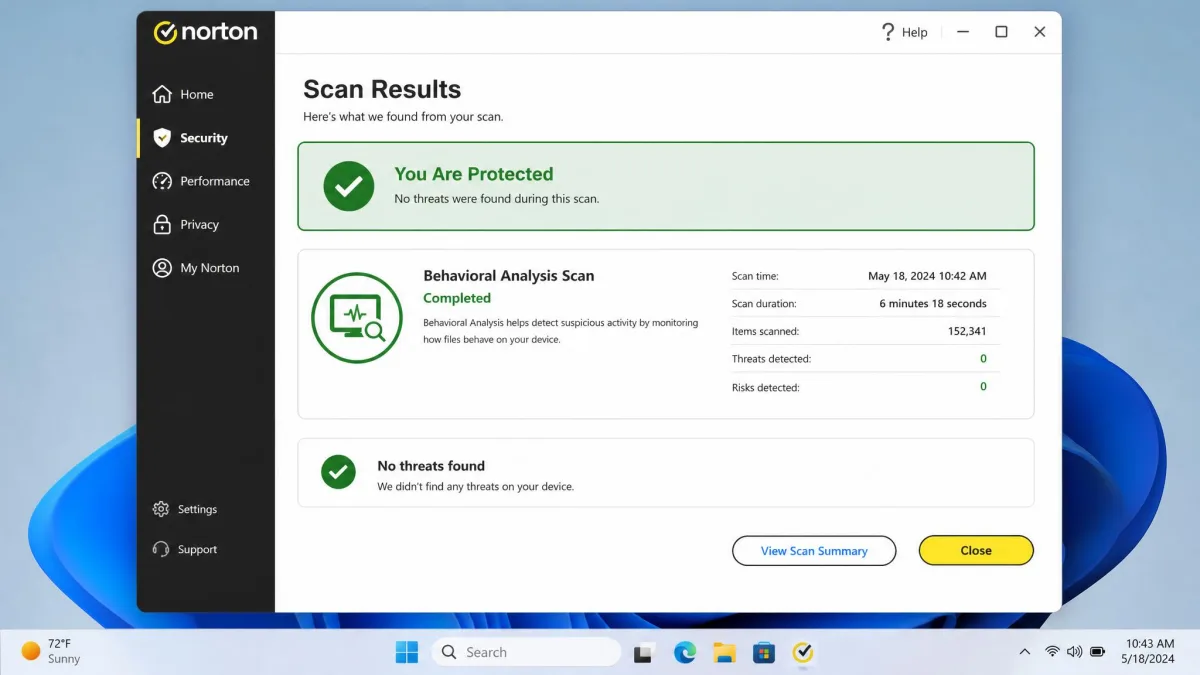Click the Scan Results heading

pyautogui.click(x=382, y=89)
